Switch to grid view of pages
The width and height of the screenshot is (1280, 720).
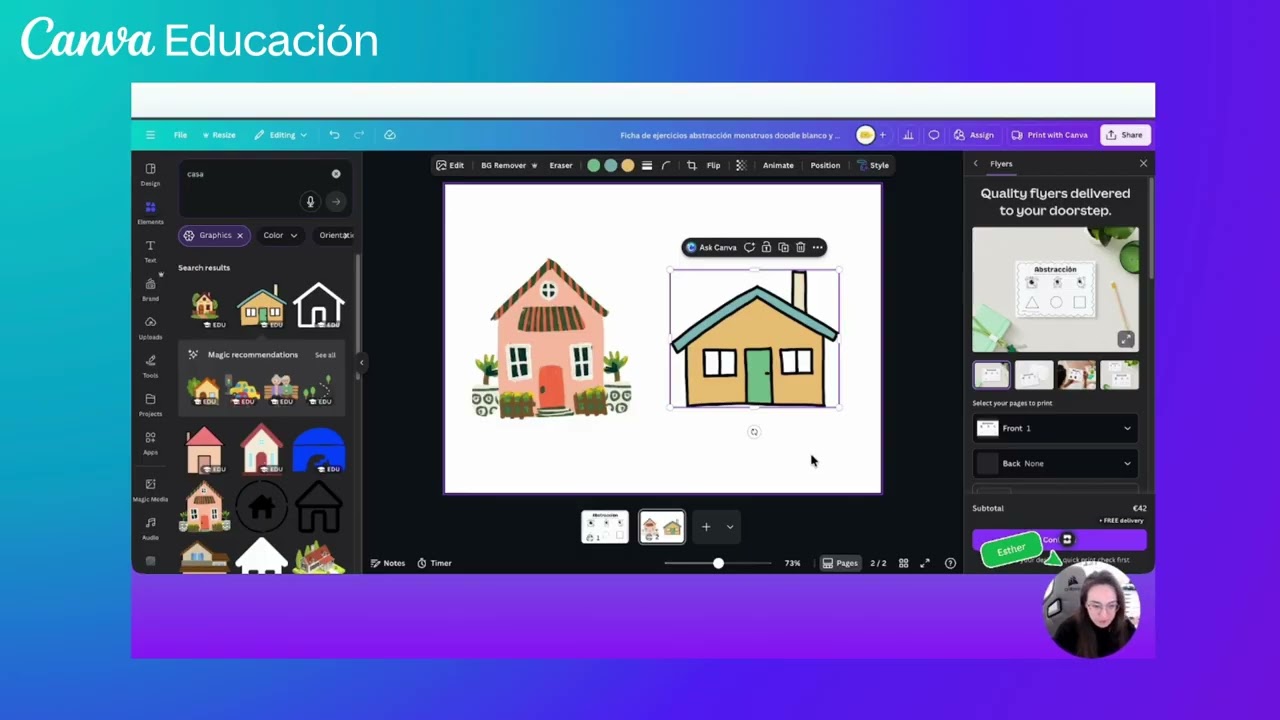coord(903,563)
